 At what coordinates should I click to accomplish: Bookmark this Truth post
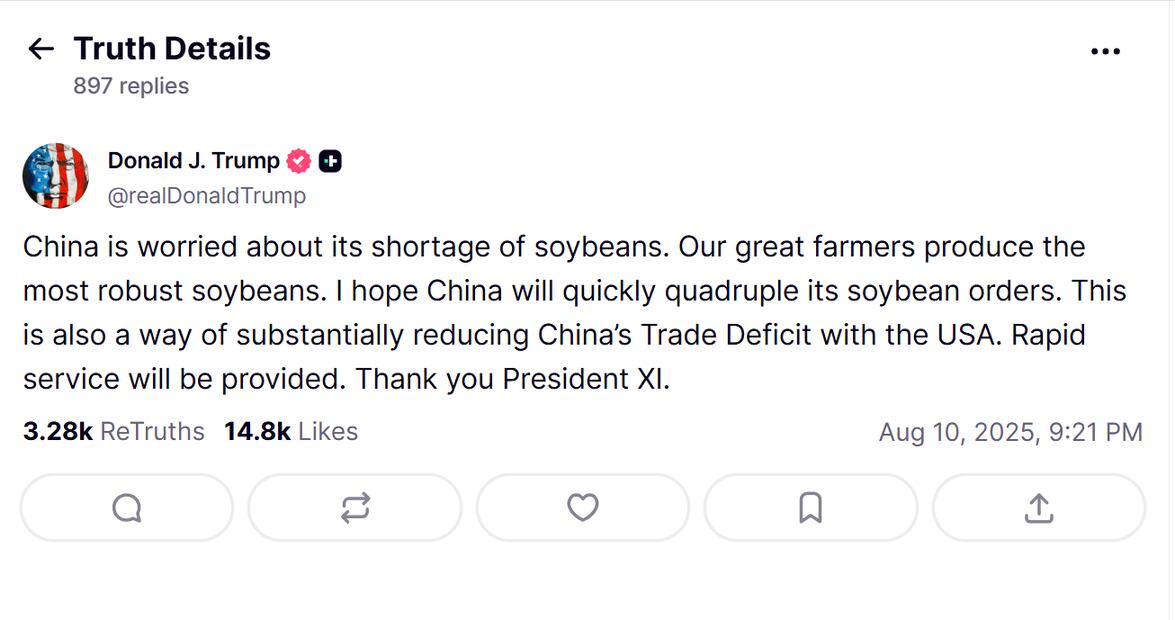[810, 508]
